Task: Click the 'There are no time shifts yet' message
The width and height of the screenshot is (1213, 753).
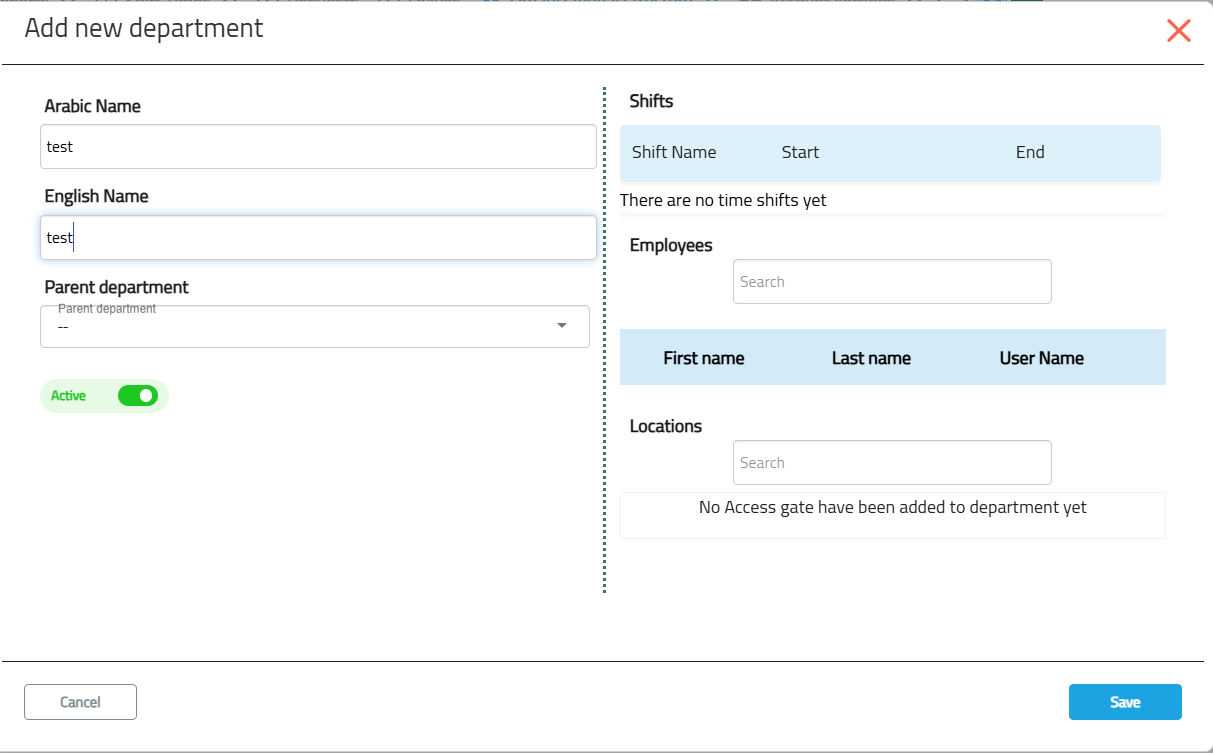Action: [723, 200]
